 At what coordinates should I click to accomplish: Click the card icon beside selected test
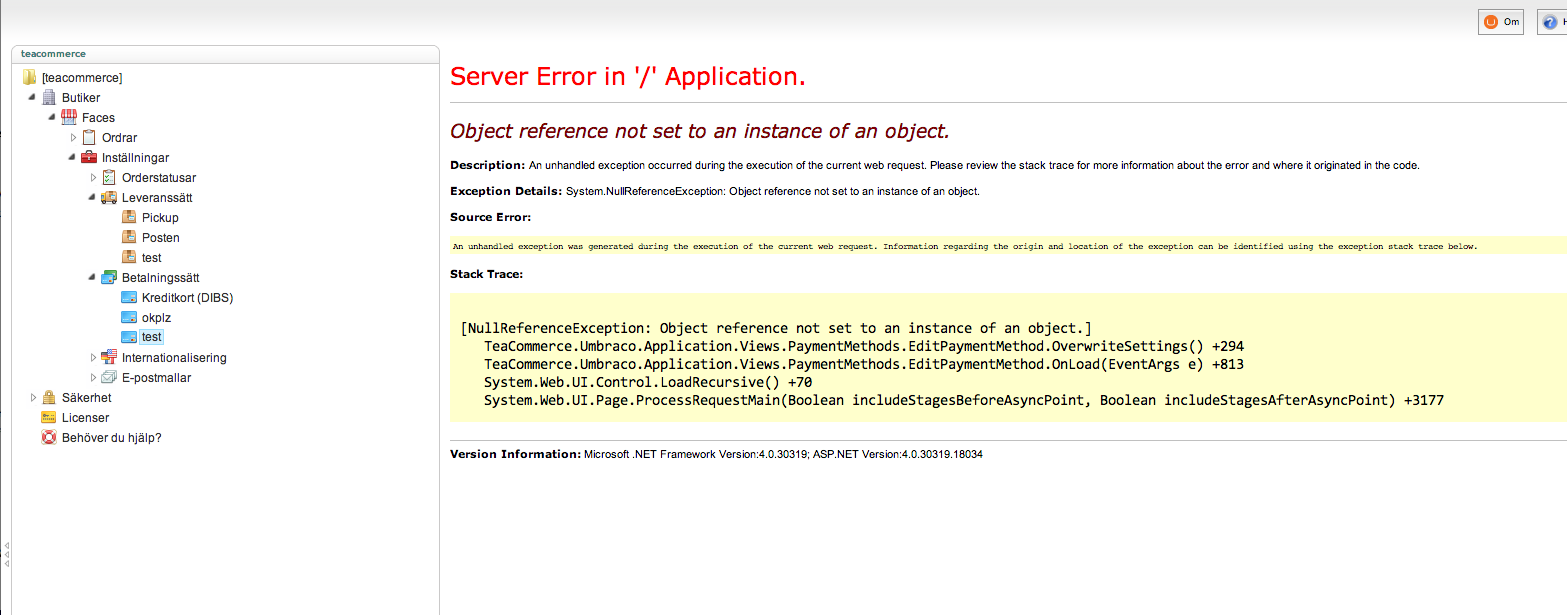(129, 337)
